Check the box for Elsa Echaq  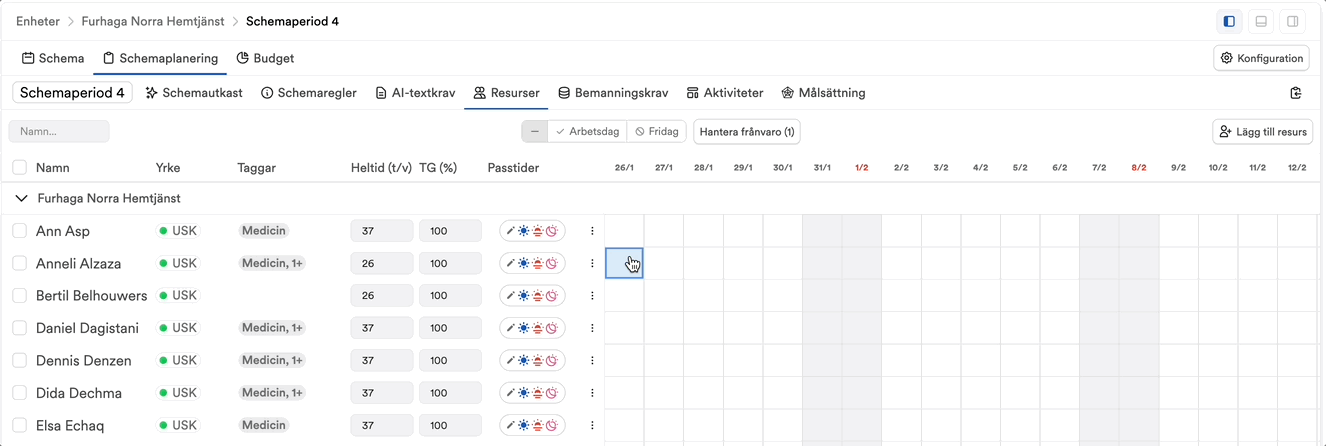tap(19, 426)
